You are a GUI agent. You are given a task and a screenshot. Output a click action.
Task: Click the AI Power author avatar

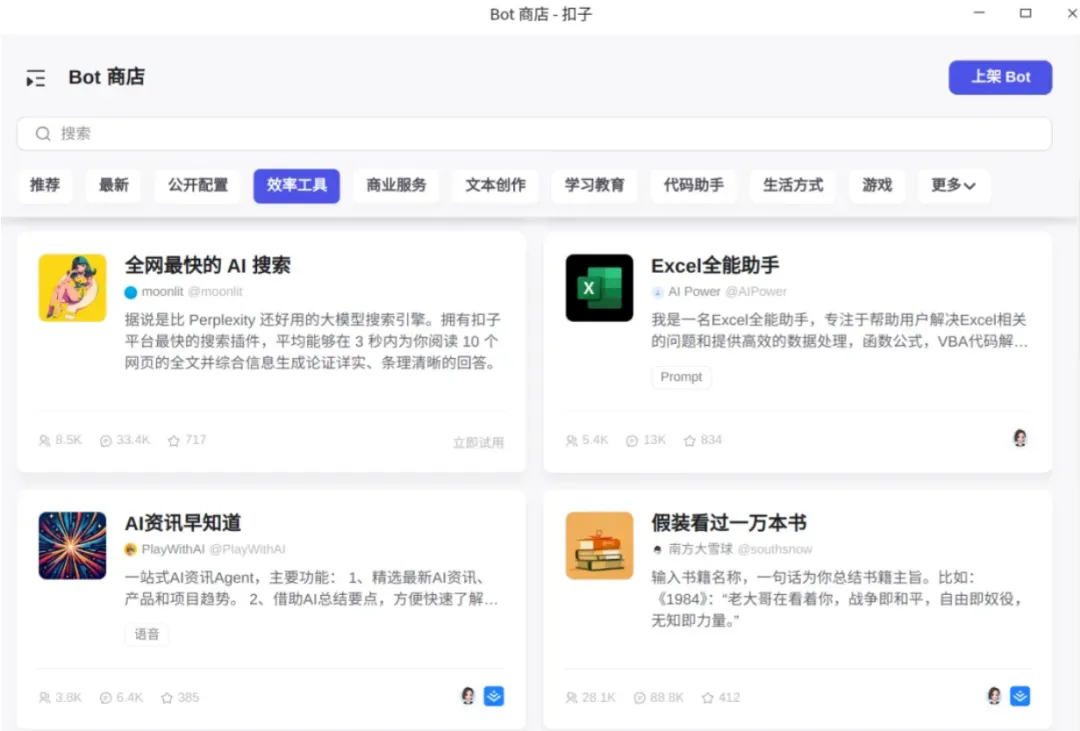[x=657, y=292]
